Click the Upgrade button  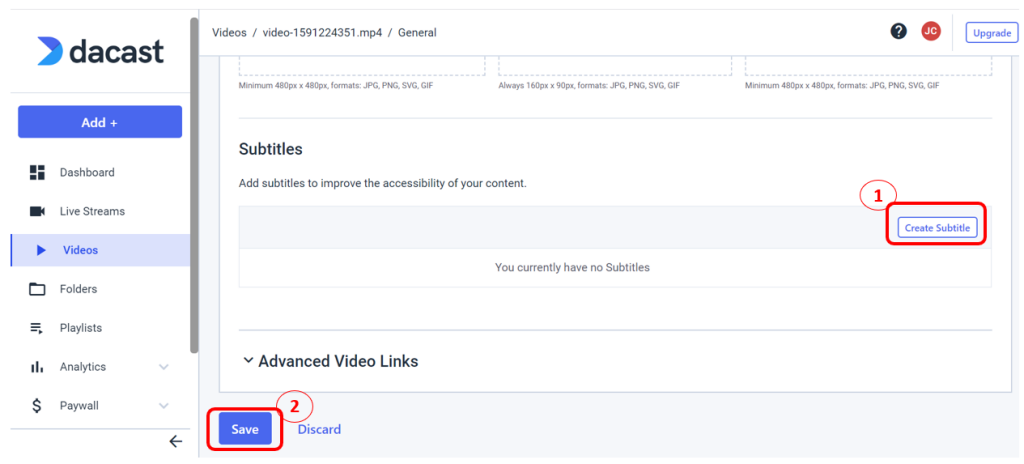(991, 33)
